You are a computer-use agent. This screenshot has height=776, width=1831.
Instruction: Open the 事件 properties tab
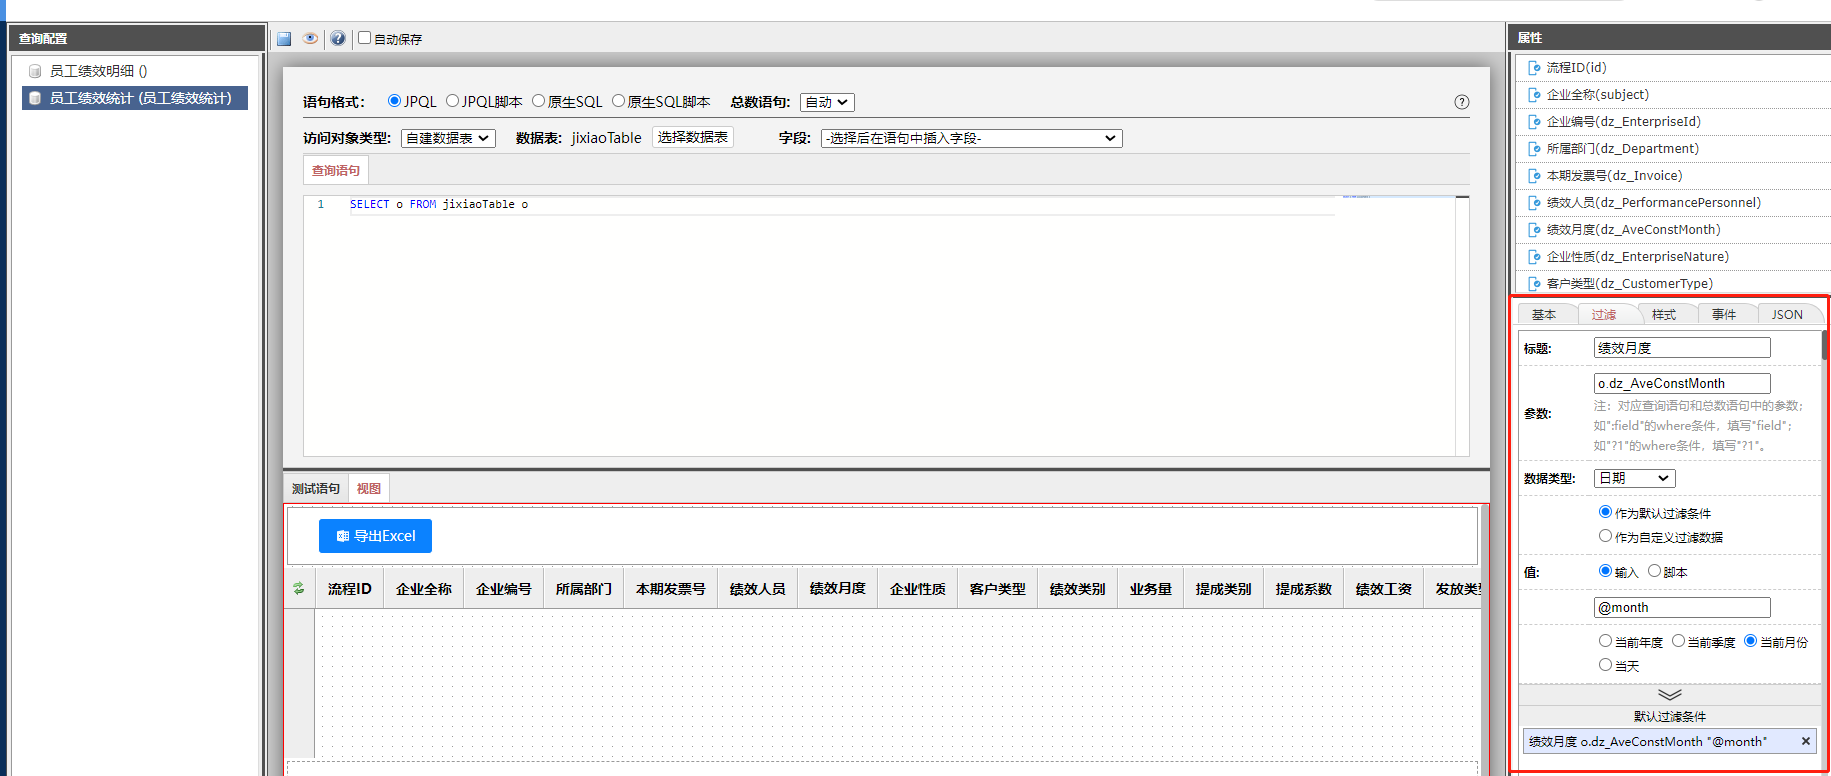[x=1724, y=314]
